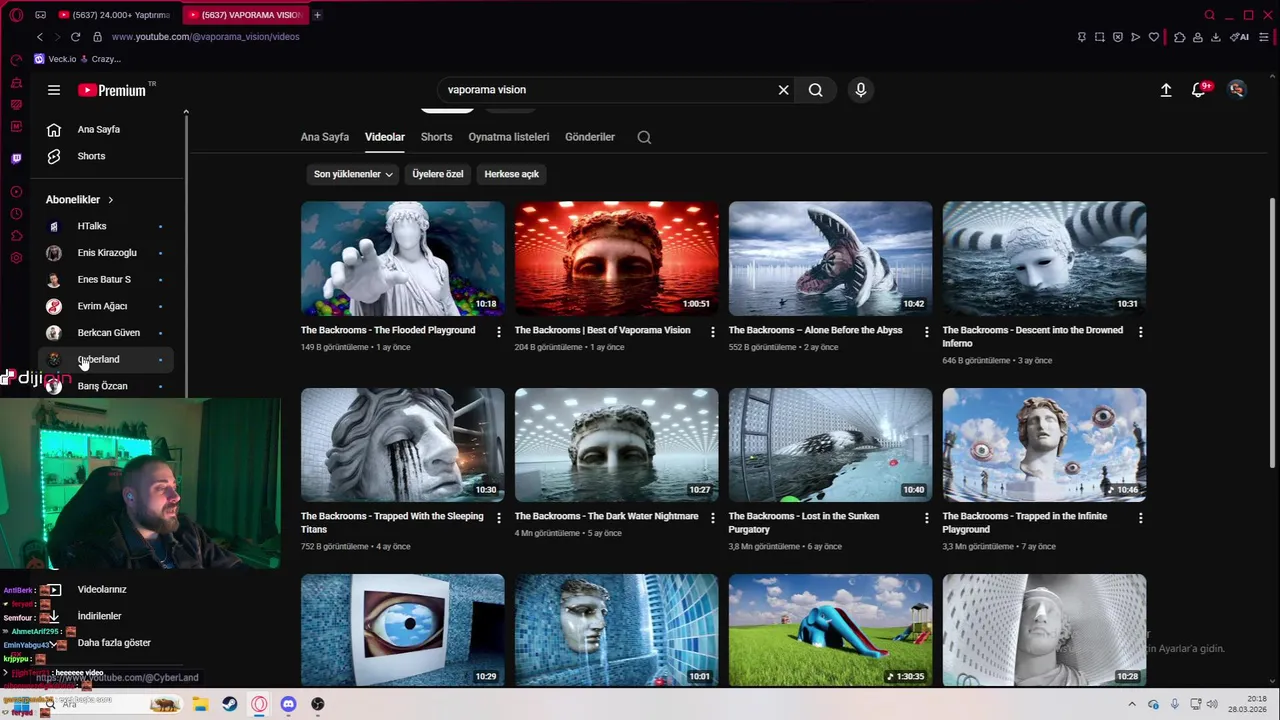The image size is (1280, 720).
Task: Open HTalks subscription channel
Action: point(106,226)
